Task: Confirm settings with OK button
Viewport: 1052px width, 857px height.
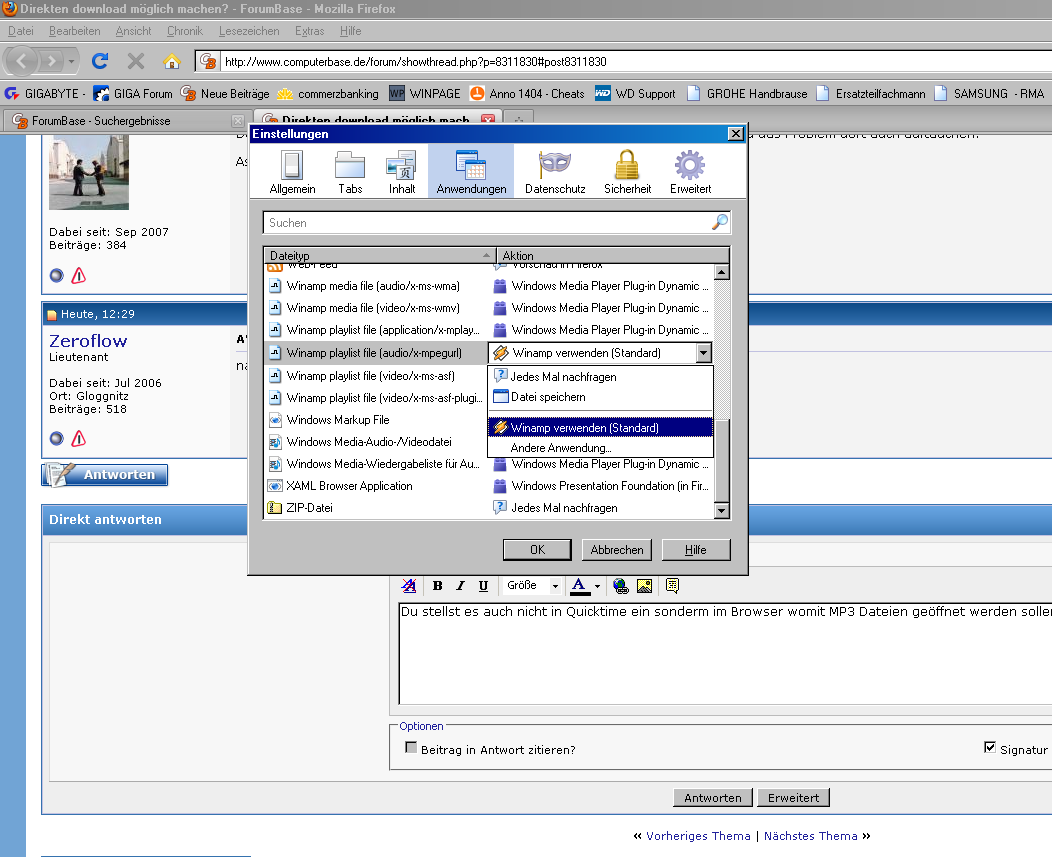Action: point(537,550)
